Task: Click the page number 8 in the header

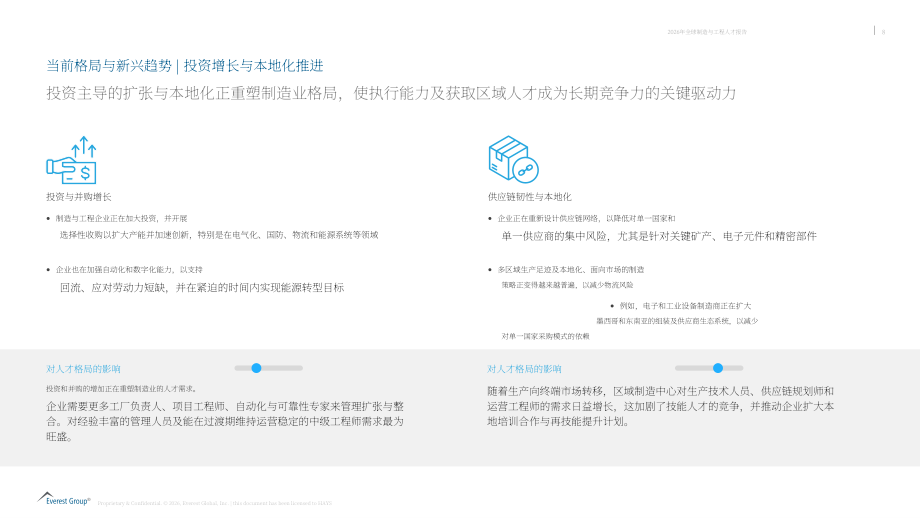Action: coord(884,32)
